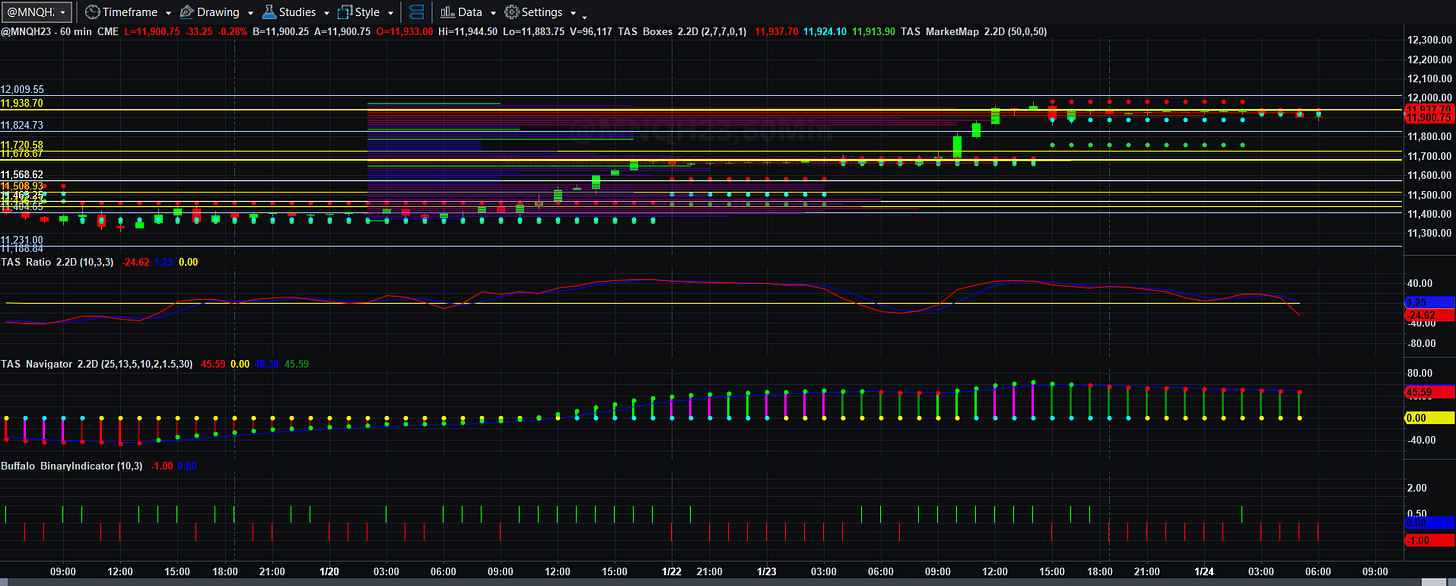The height and width of the screenshot is (586, 1456).
Task: Click the blue stacked panes icon
Action: 417,12
